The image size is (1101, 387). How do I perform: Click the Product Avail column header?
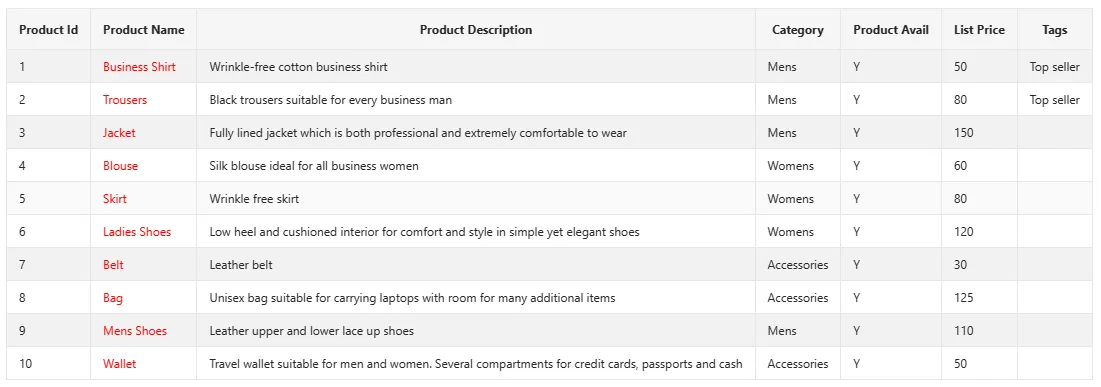(x=891, y=29)
